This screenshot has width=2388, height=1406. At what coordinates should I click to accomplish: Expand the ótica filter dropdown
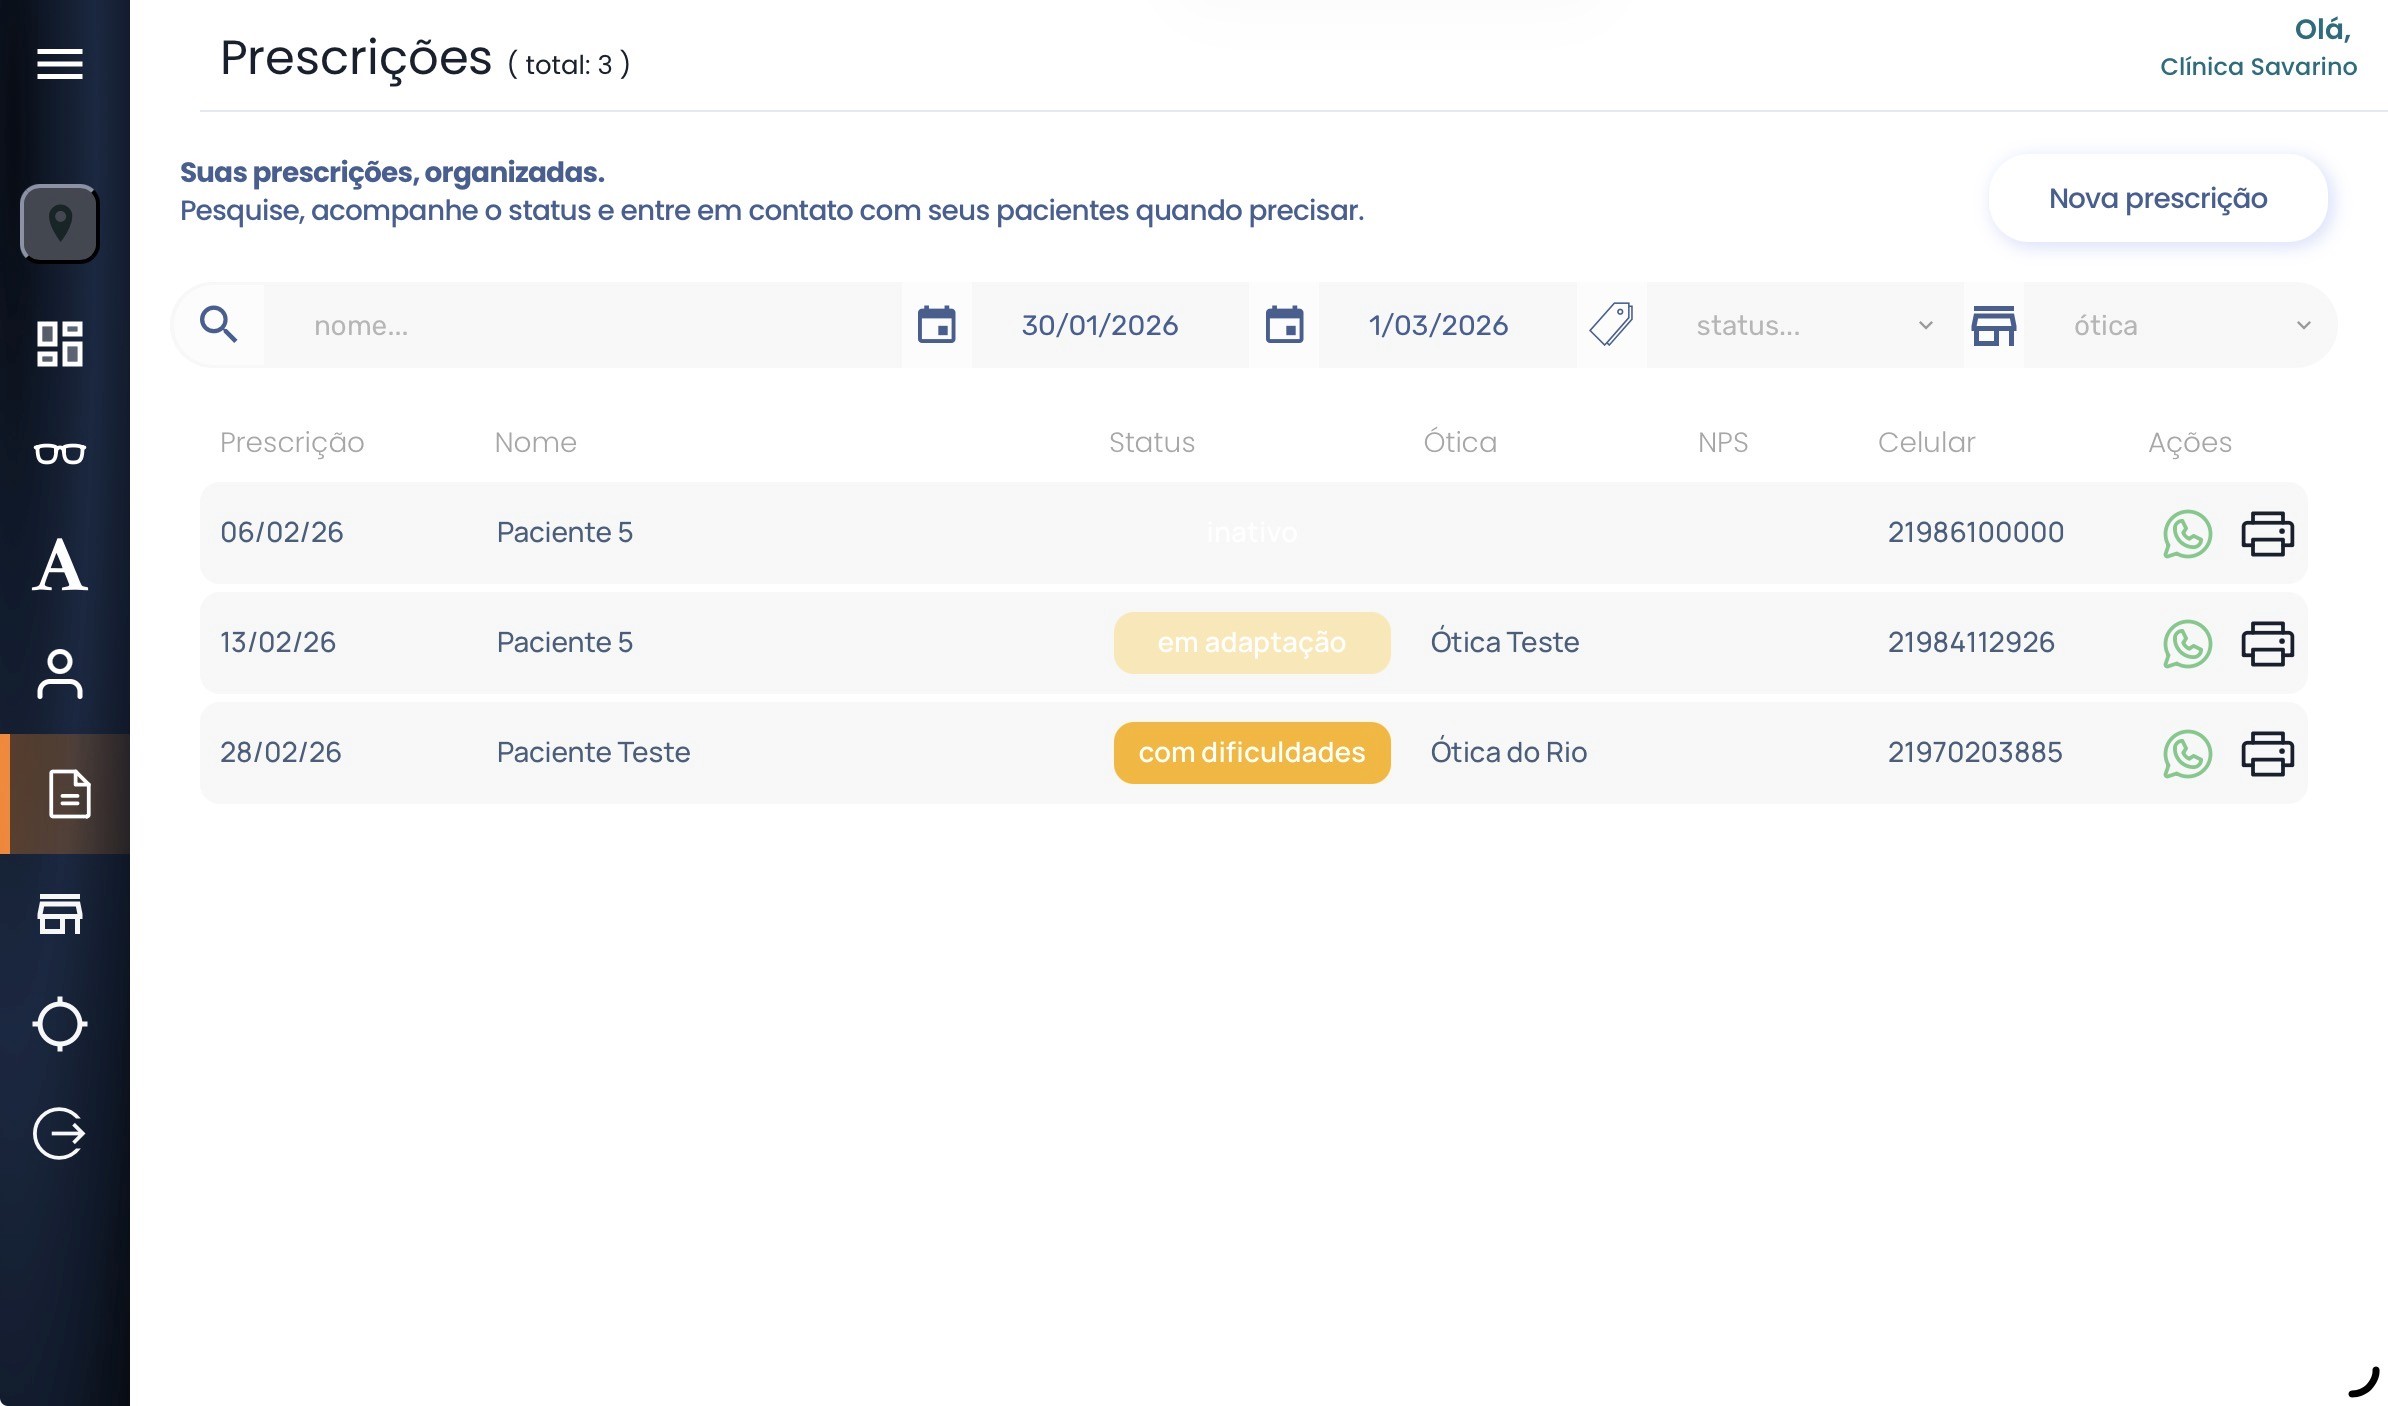click(x=2180, y=325)
